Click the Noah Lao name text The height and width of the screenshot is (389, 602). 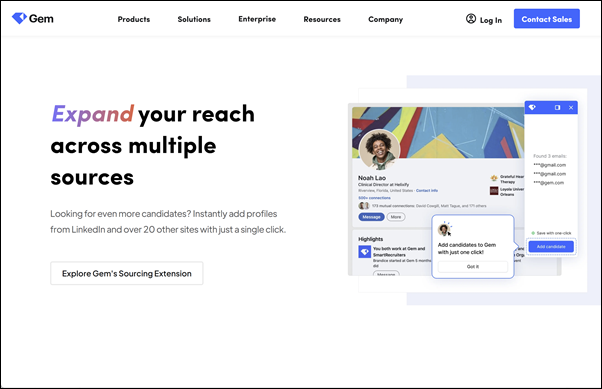click(372, 178)
